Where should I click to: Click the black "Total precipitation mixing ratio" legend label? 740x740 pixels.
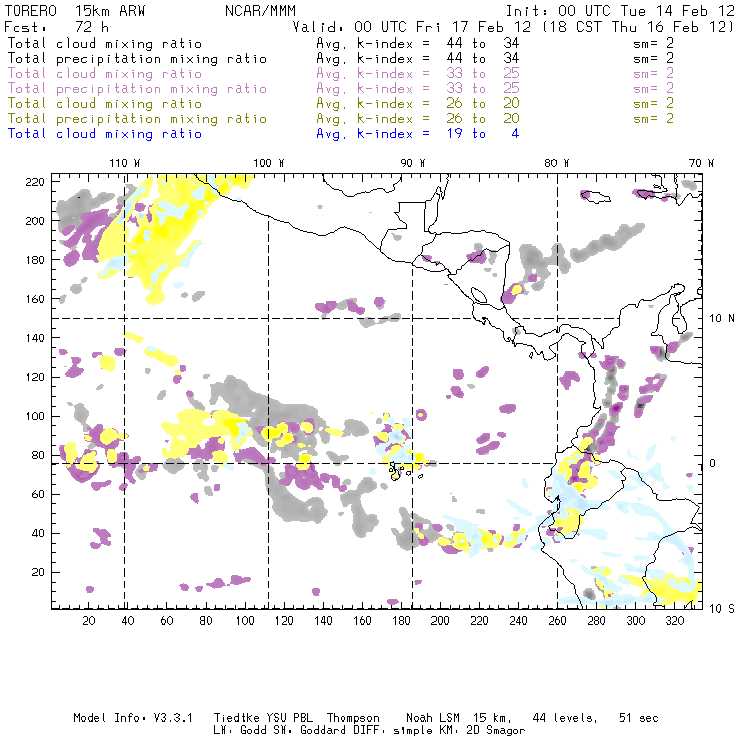pyautogui.click(x=137, y=59)
